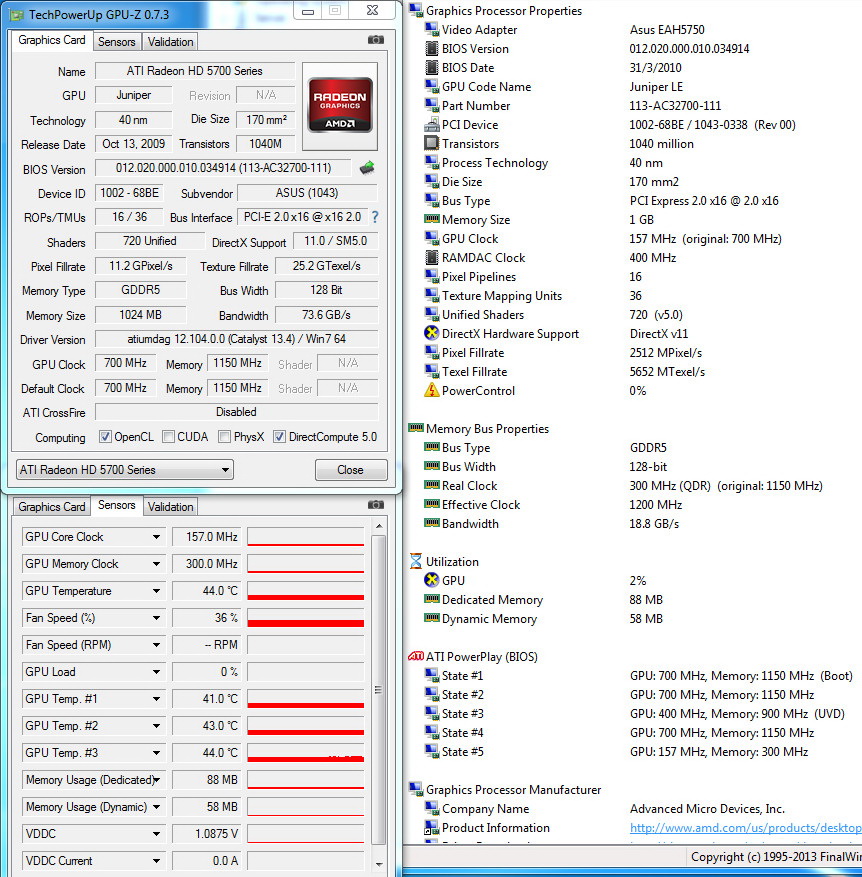
Task: Click the Radeon Graphics AMD logo
Action: point(340,105)
